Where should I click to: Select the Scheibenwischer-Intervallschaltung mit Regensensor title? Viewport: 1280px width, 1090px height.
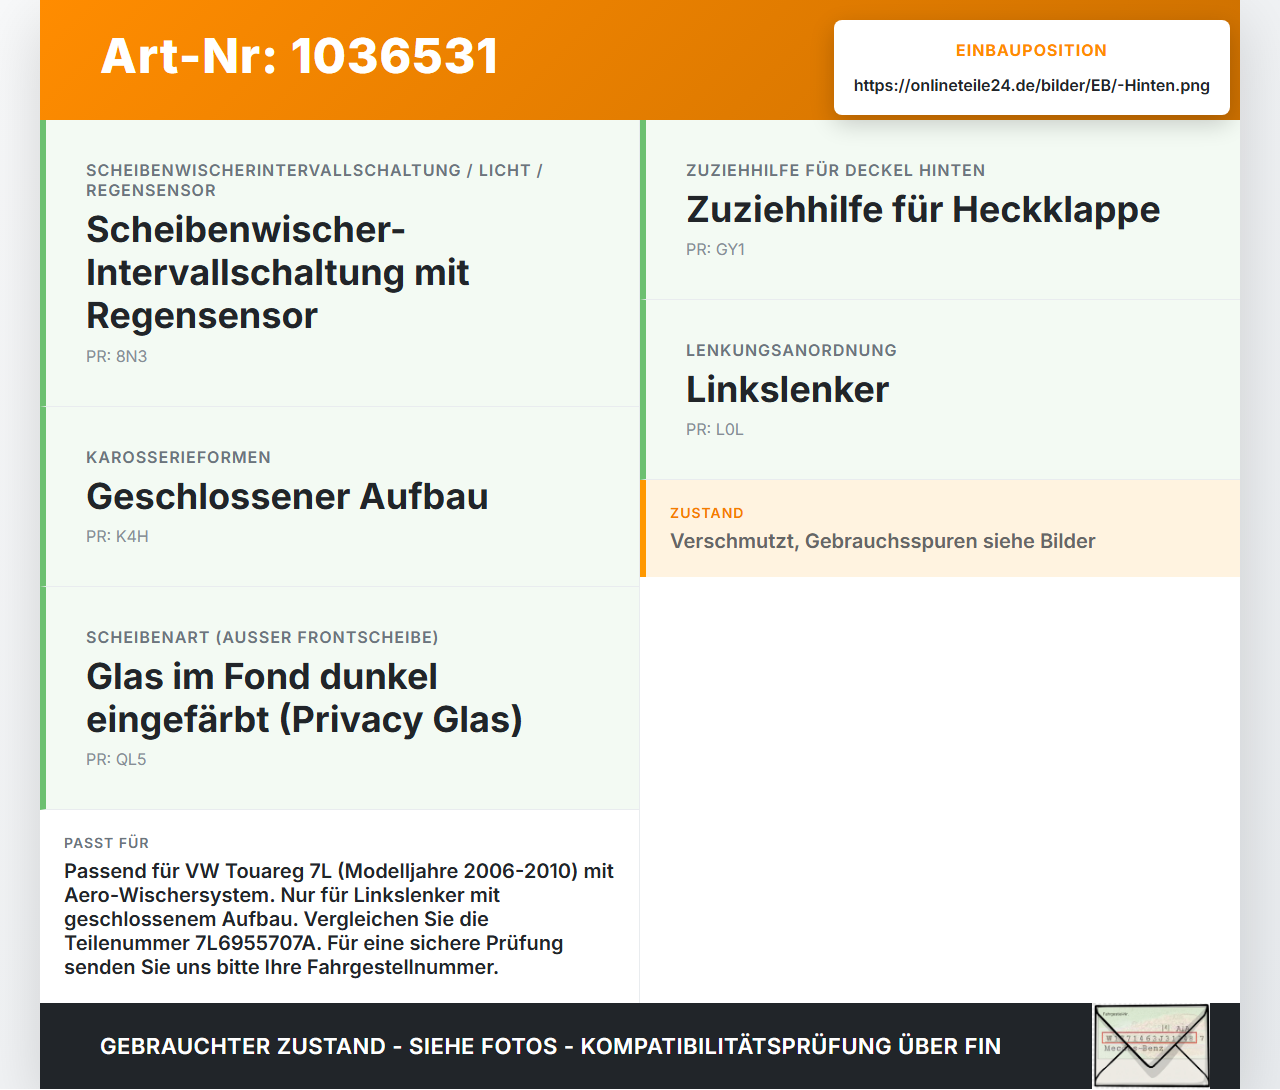click(x=278, y=272)
